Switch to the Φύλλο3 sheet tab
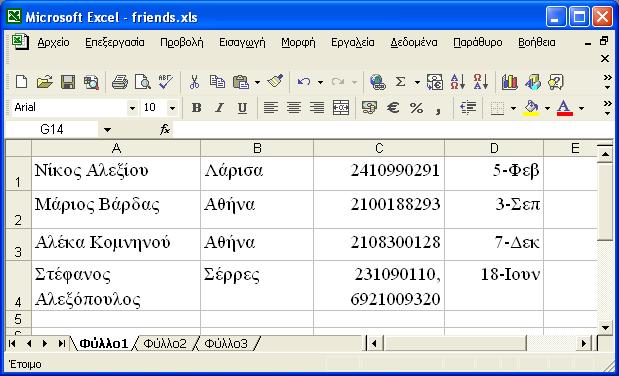Viewport: 619px width, 376px height. pyautogui.click(x=226, y=344)
